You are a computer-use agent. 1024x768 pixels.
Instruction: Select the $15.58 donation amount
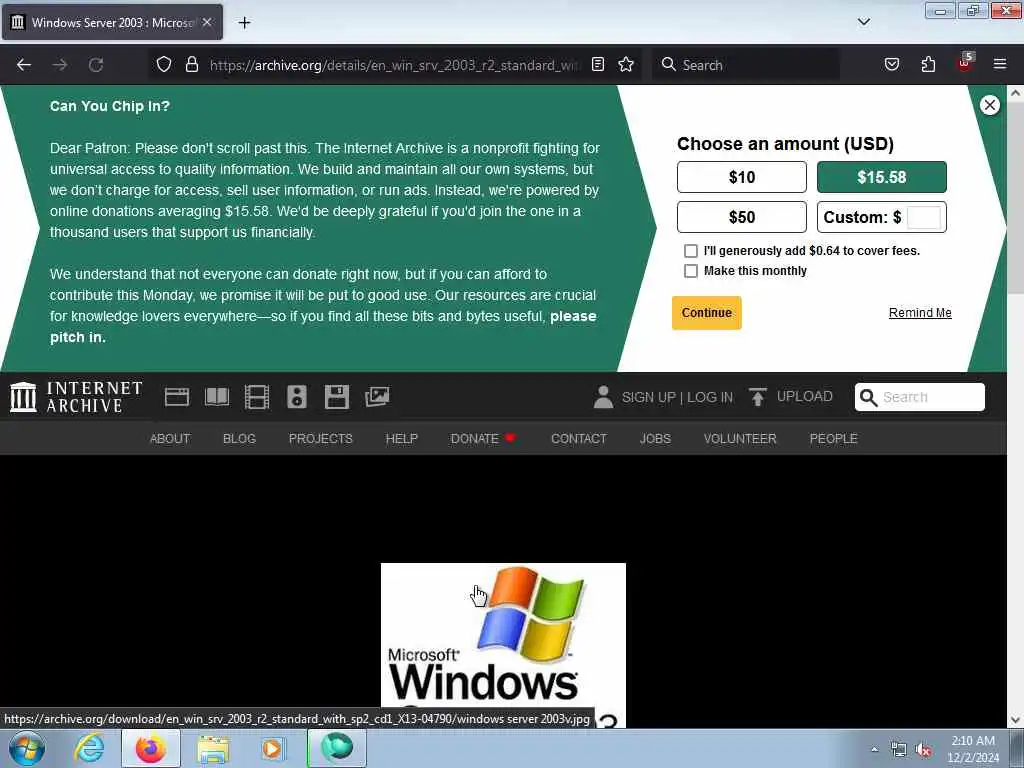[882, 177]
